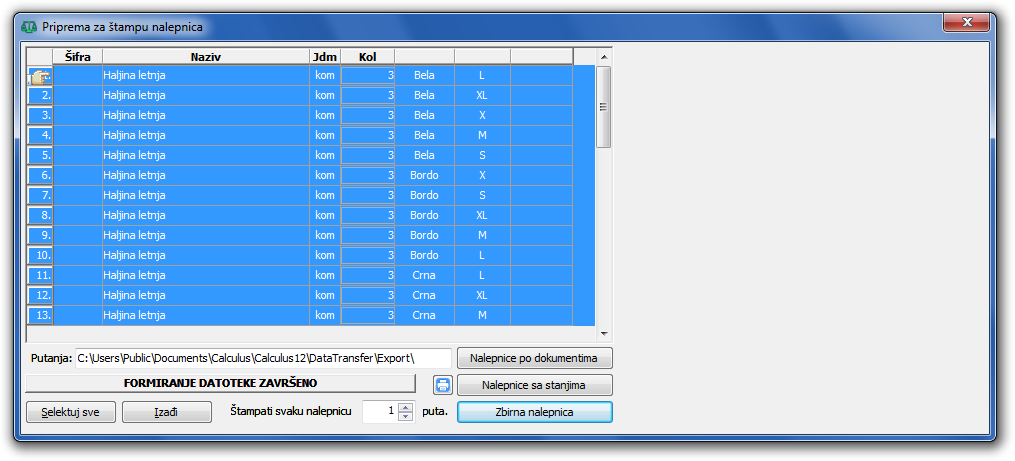
Task: Select row header number 7.
Action: [39, 196]
